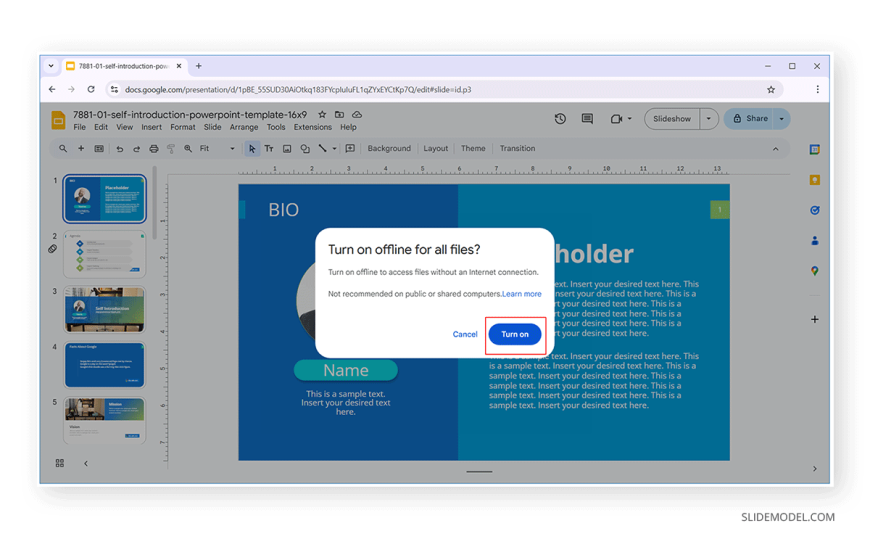Open the Learn more link

click(522, 294)
